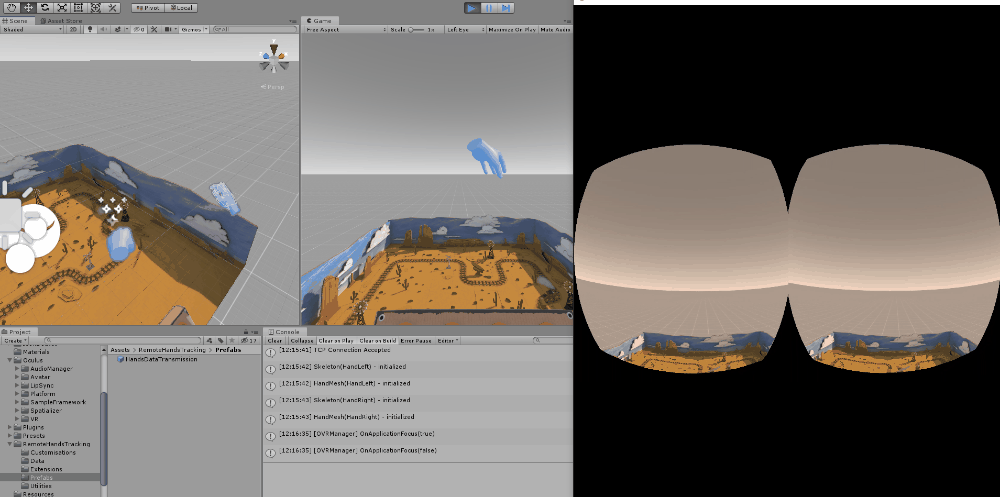Click the Console search field
1000x497 pixels.
tap(551, 341)
